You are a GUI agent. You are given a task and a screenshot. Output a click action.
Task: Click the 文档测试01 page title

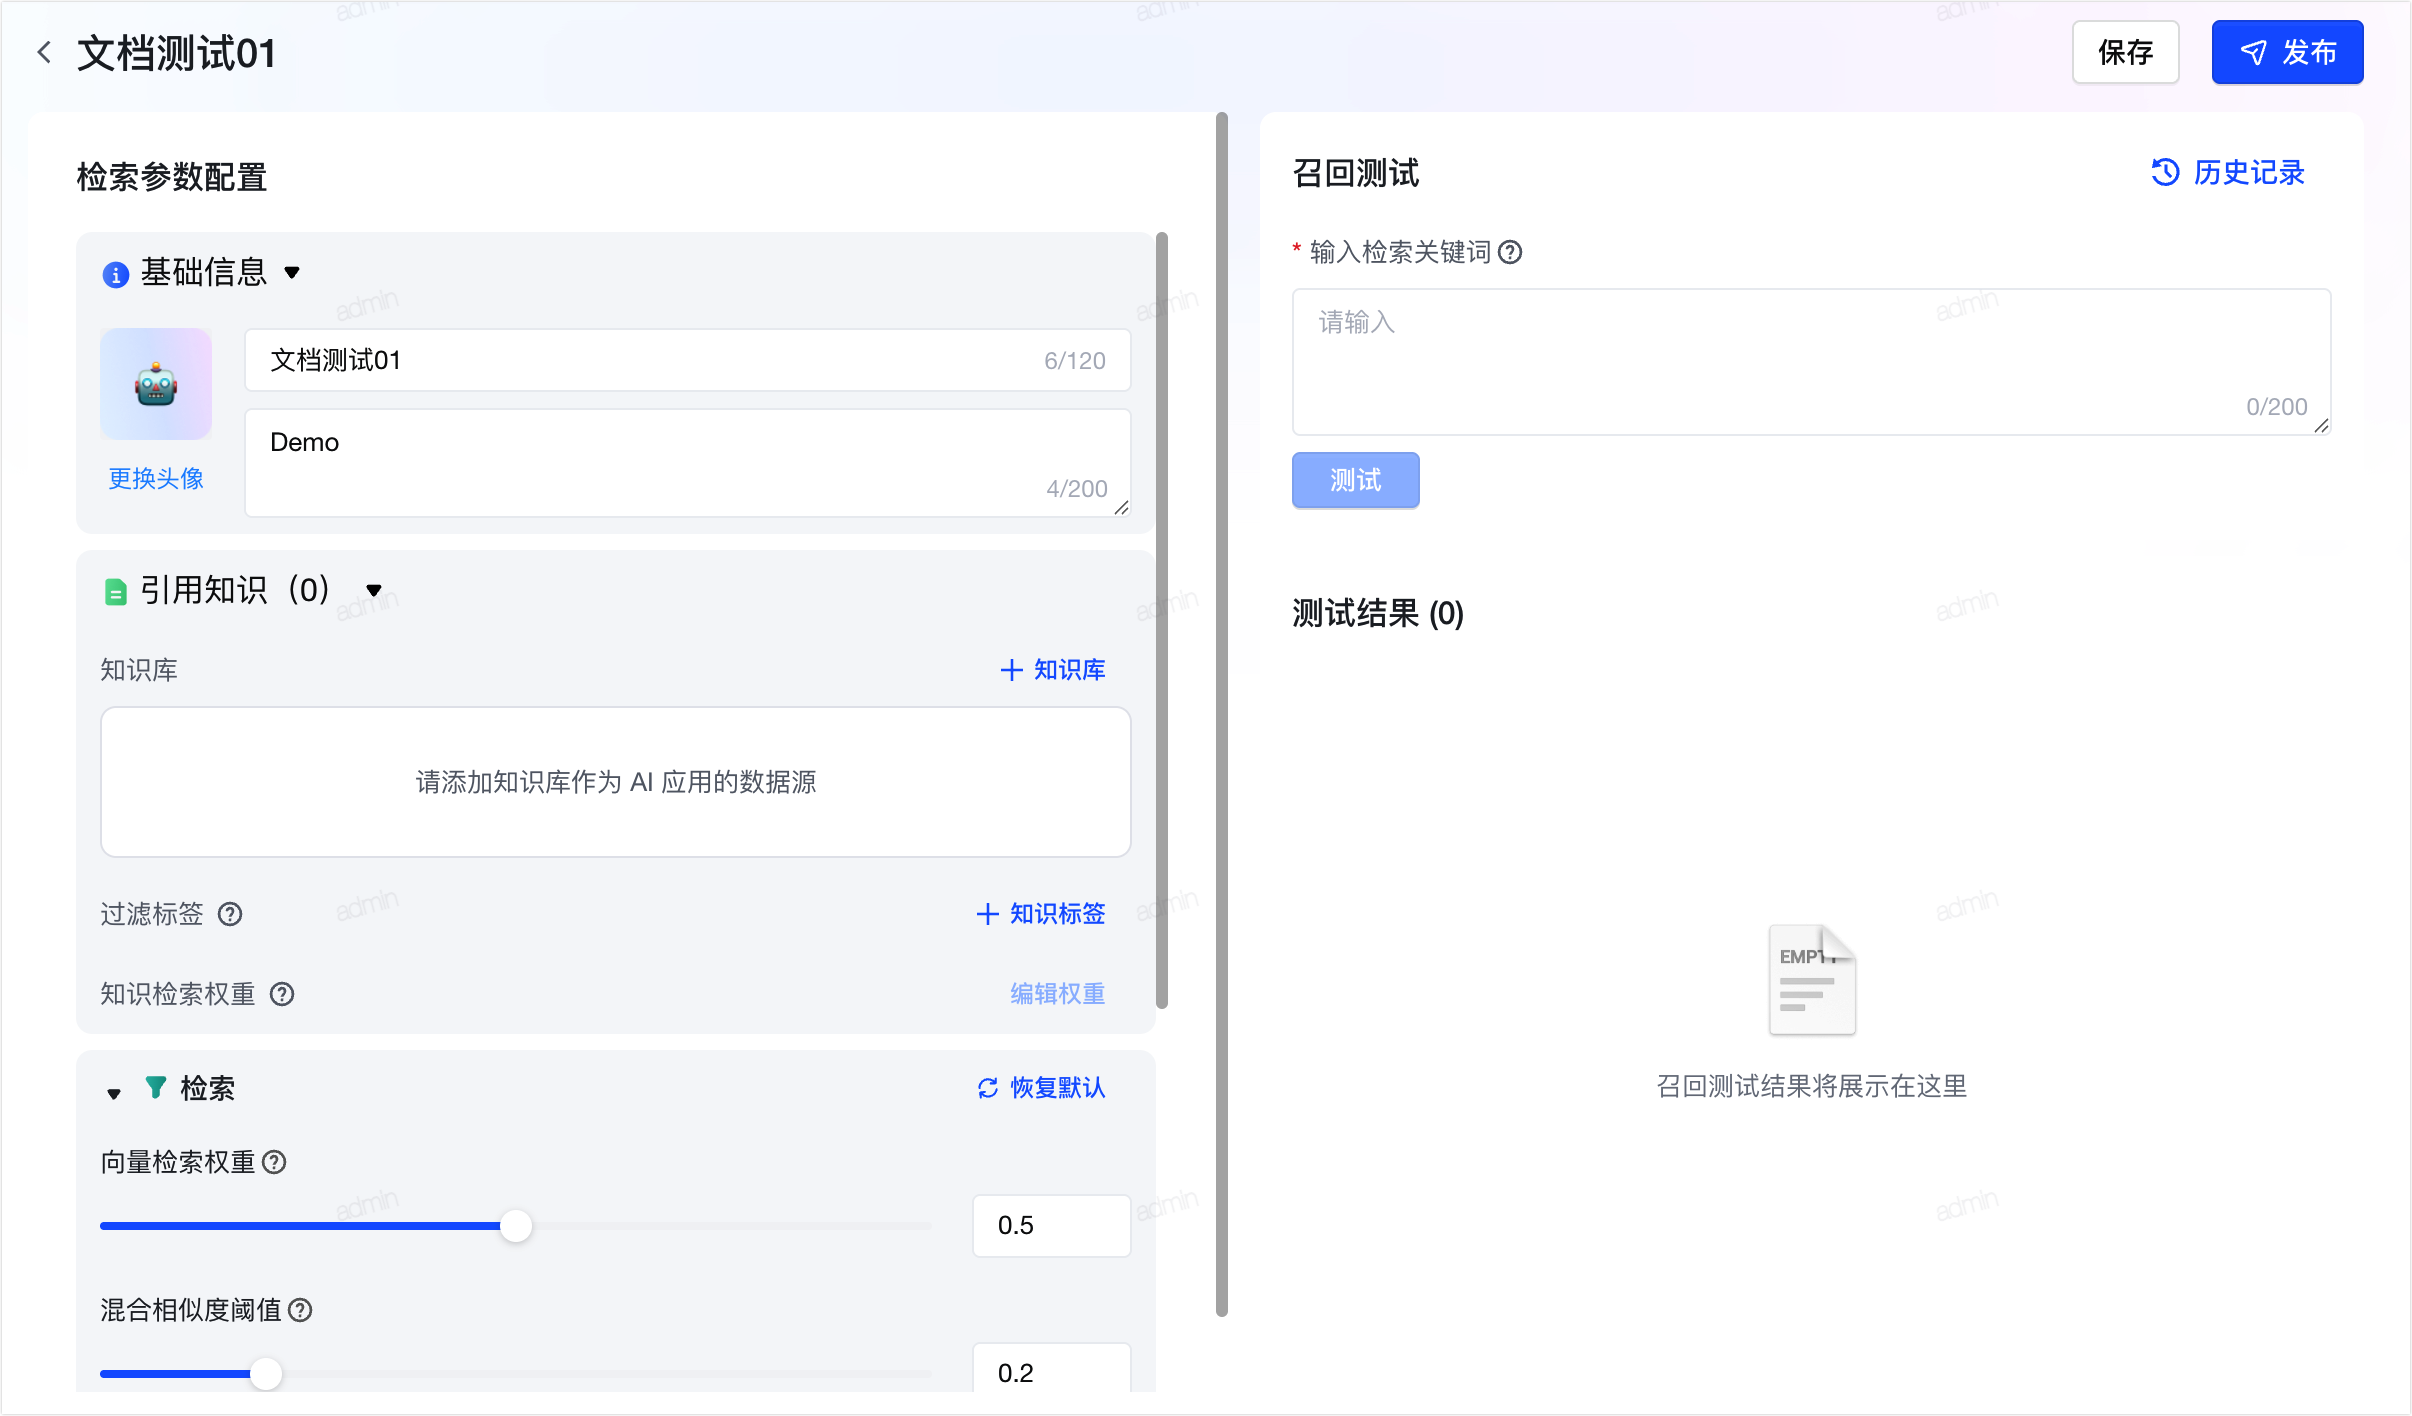[x=177, y=53]
